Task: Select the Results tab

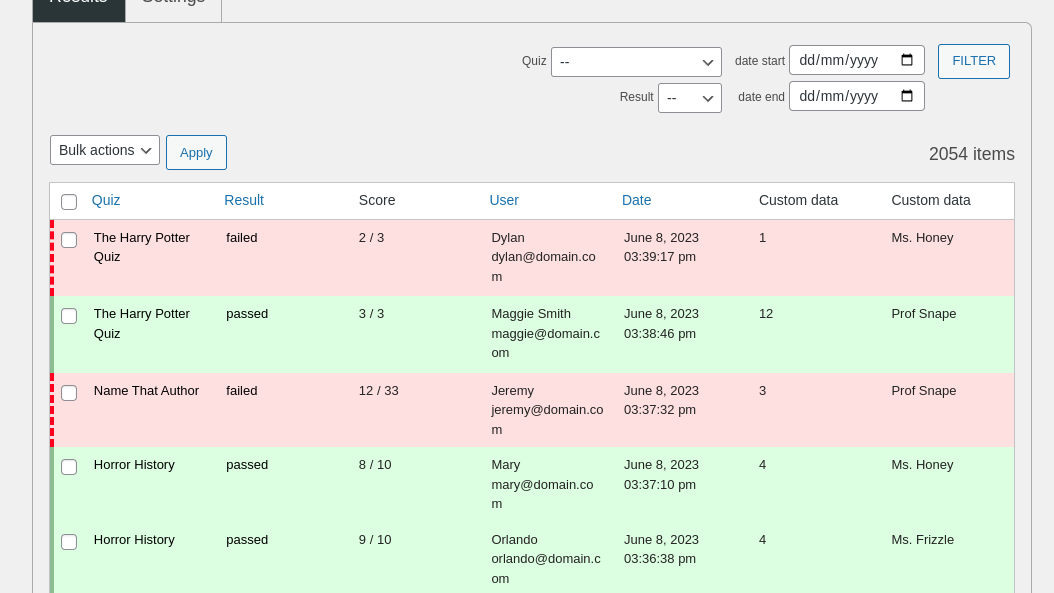Action: tap(79, 5)
